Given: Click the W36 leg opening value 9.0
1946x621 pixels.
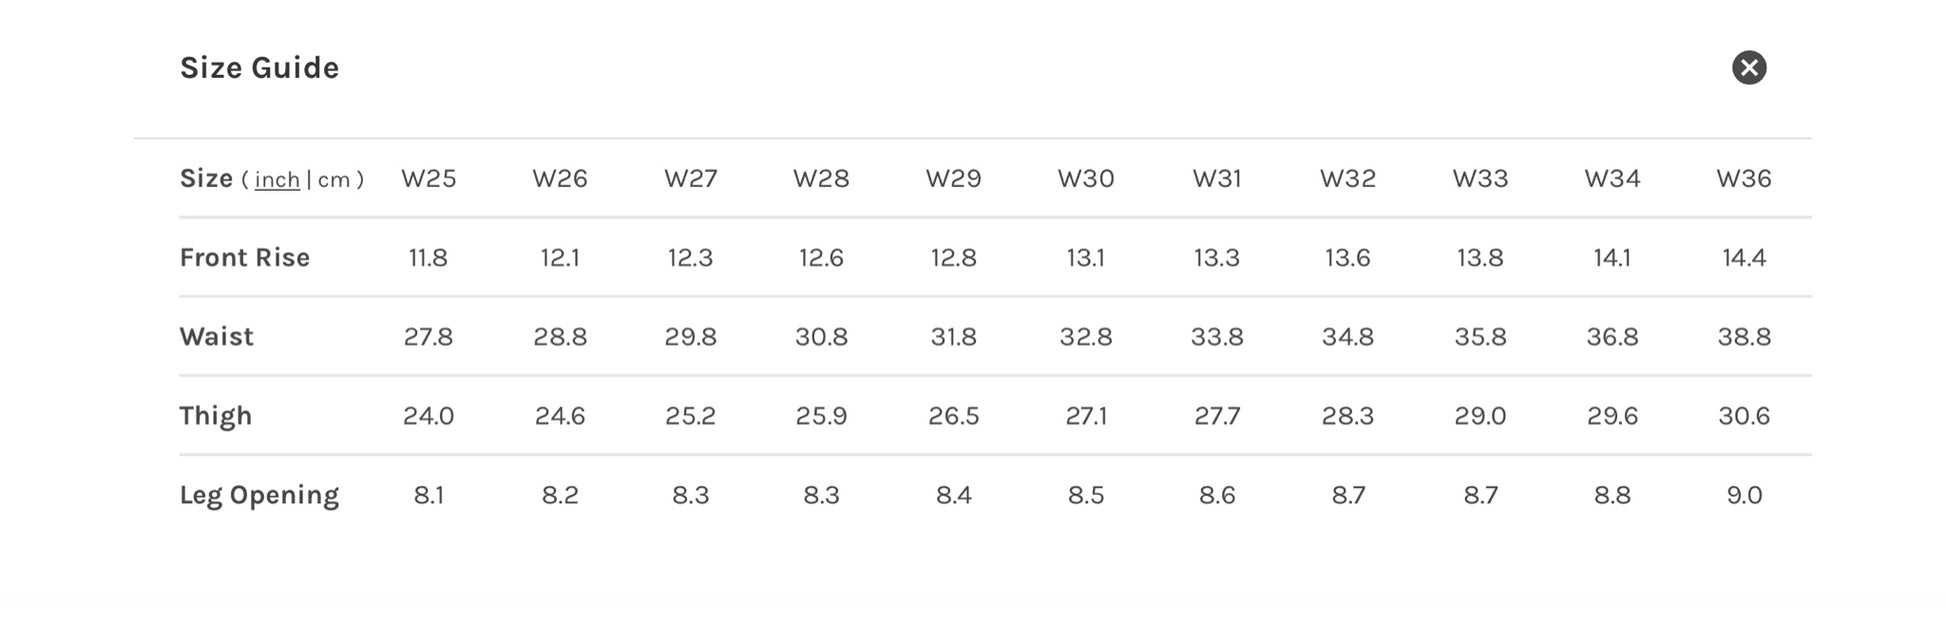Looking at the screenshot, I should (1743, 495).
